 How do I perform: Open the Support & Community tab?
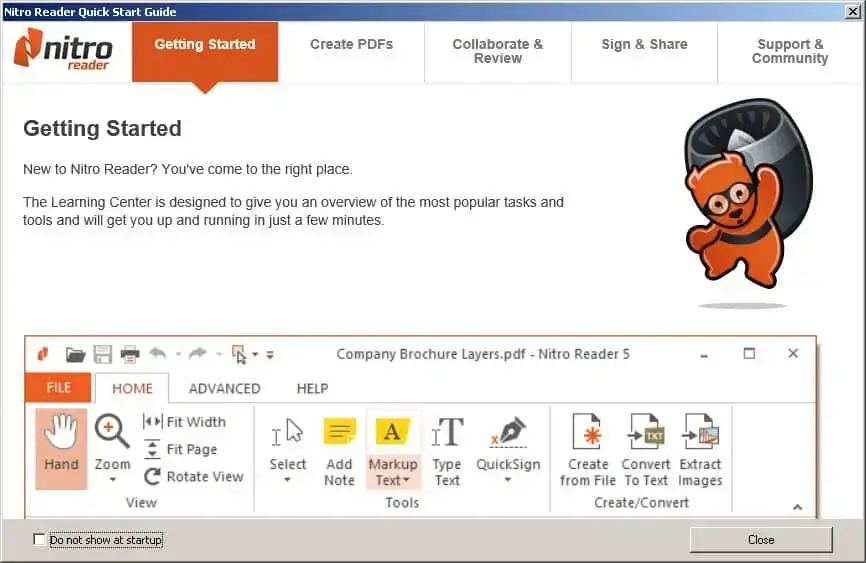coord(790,51)
